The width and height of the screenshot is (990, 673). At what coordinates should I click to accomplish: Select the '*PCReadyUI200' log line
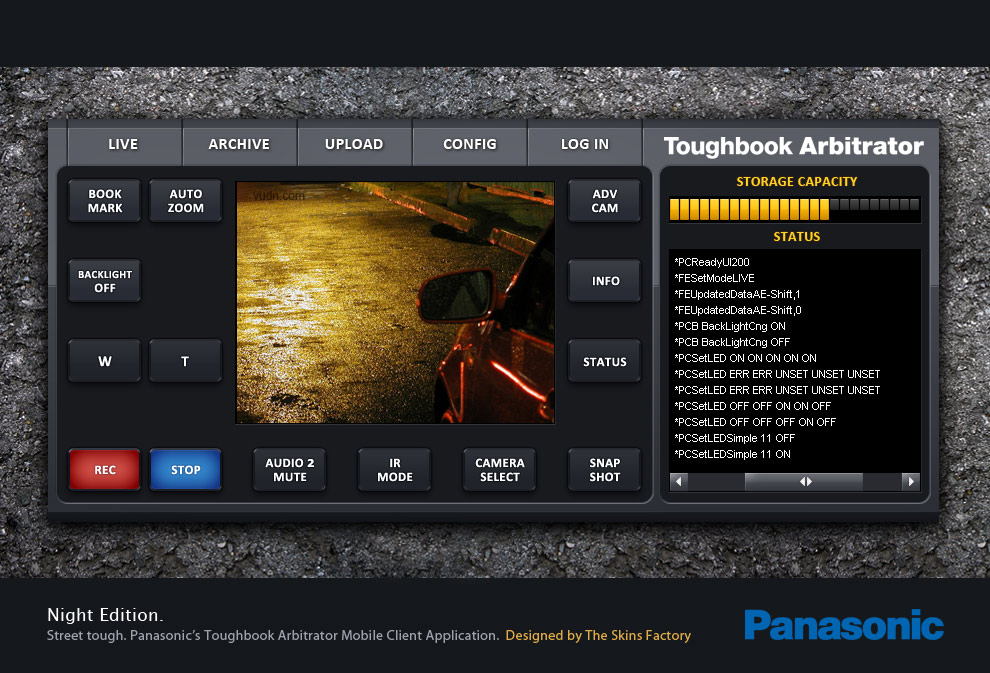click(712, 262)
